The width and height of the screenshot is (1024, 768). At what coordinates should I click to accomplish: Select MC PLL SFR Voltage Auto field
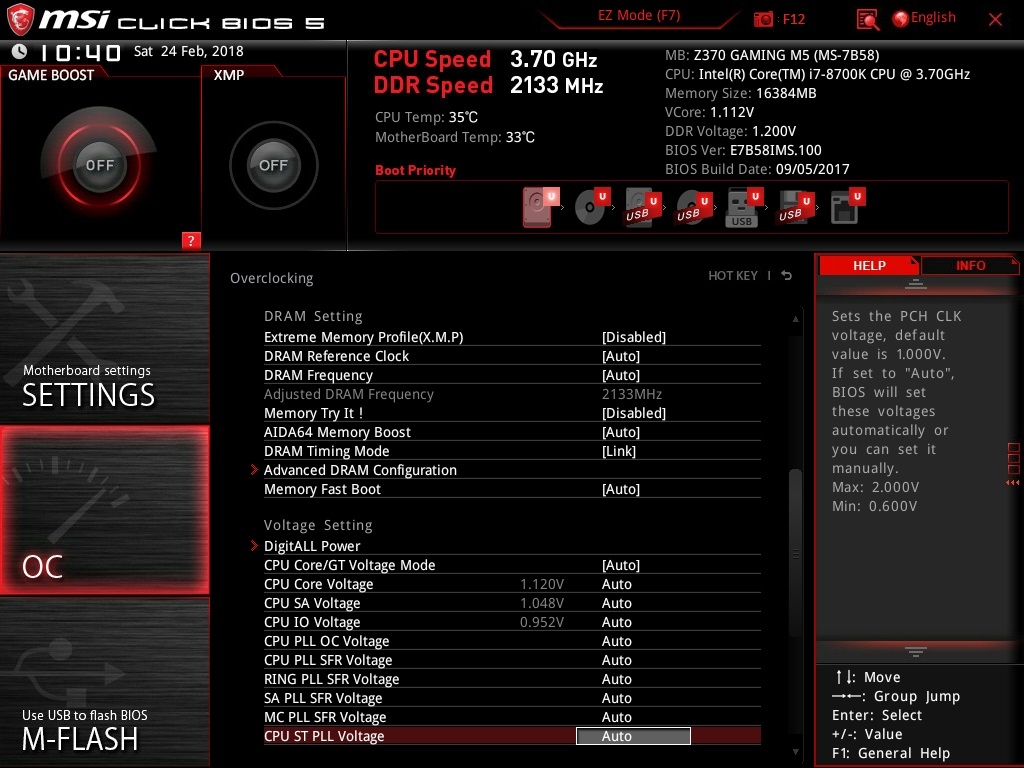pos(616,716)
